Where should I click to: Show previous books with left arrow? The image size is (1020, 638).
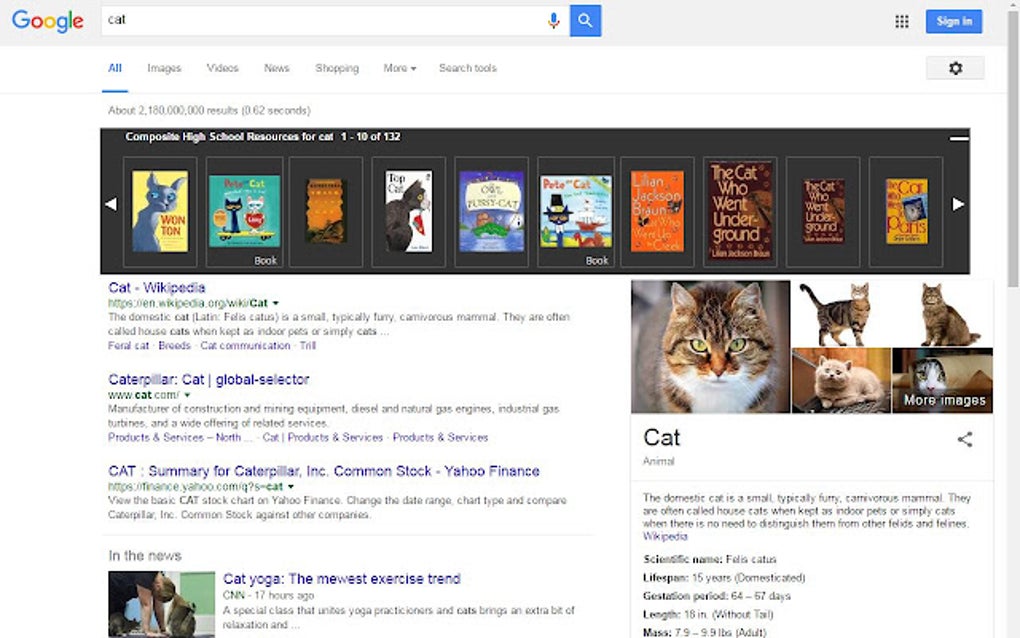(111, 204)
